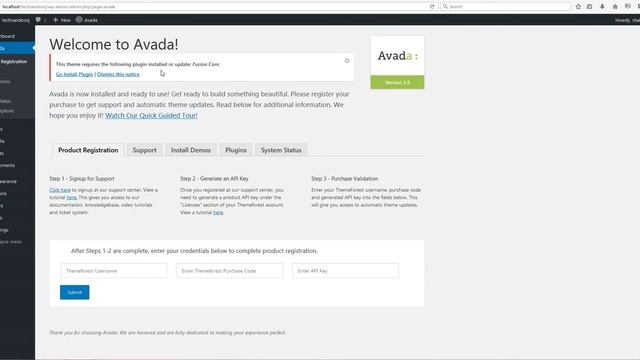Click the browser reload icon
640x360 pixels.
point(432,7)
